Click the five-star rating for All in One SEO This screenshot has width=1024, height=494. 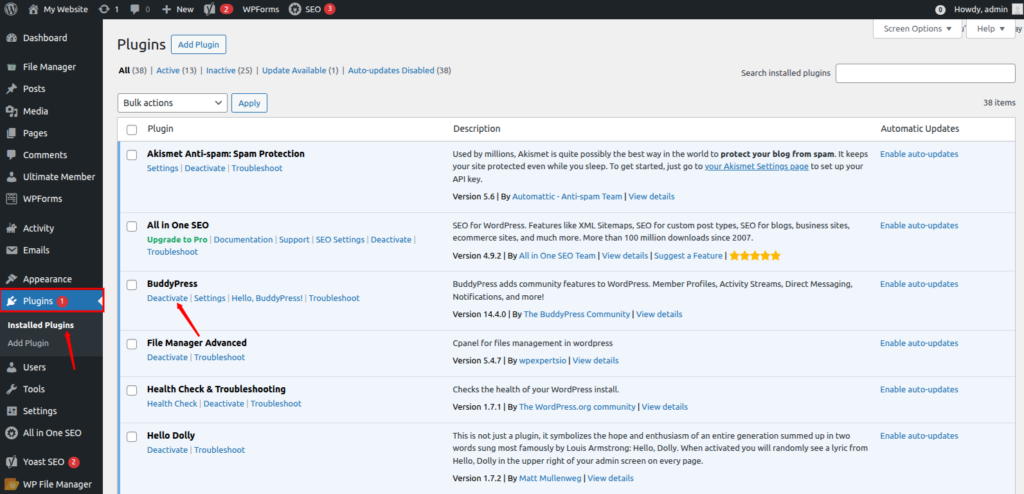(755, 256)
